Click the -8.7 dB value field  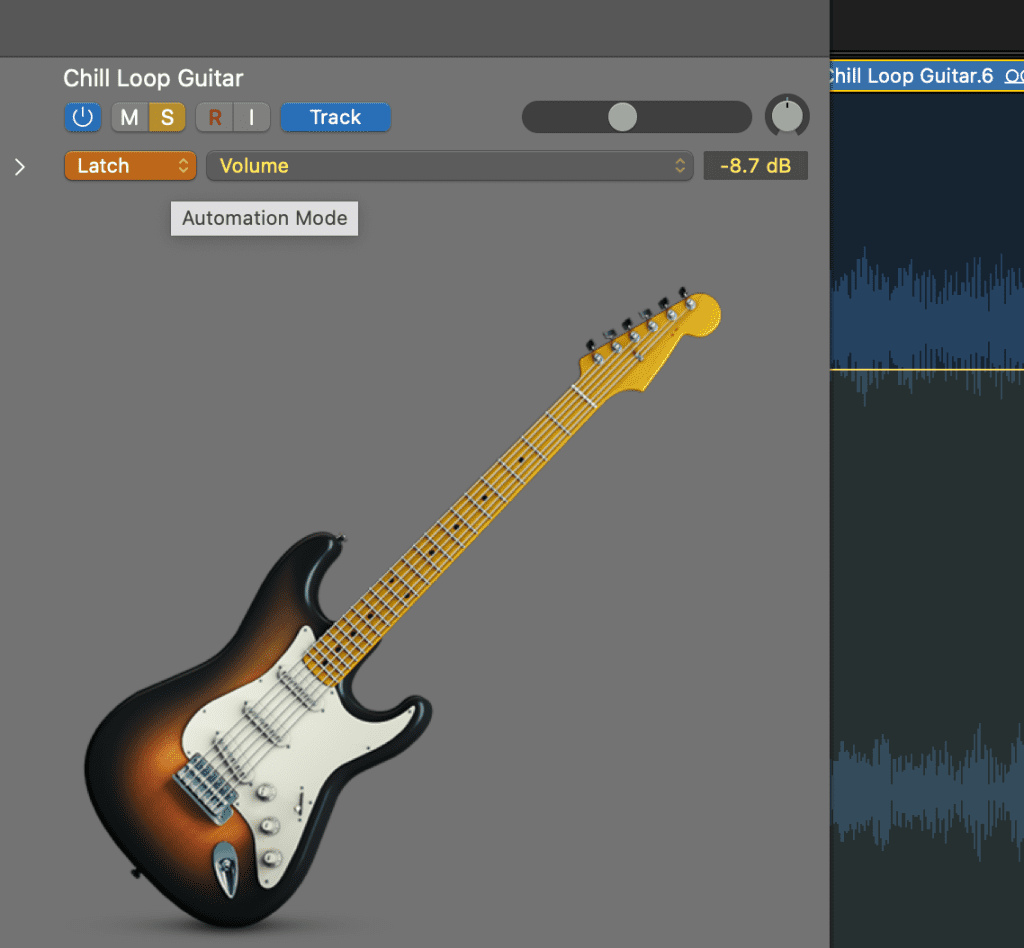756,166
